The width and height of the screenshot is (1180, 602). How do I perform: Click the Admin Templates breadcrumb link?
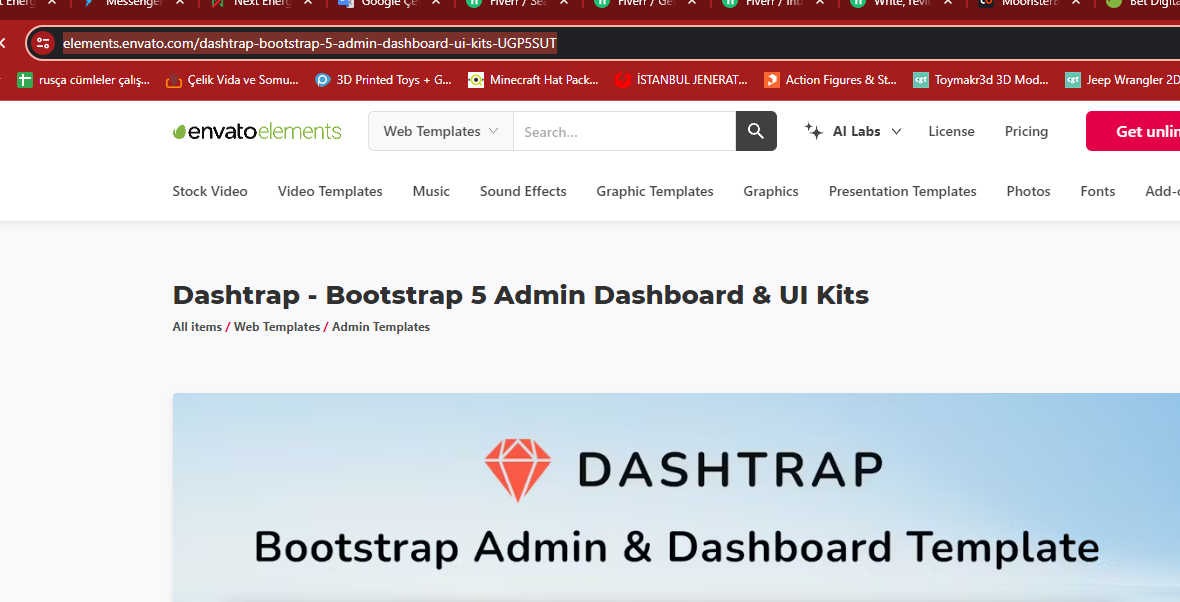pyautogui.click(x=381, y=327)
